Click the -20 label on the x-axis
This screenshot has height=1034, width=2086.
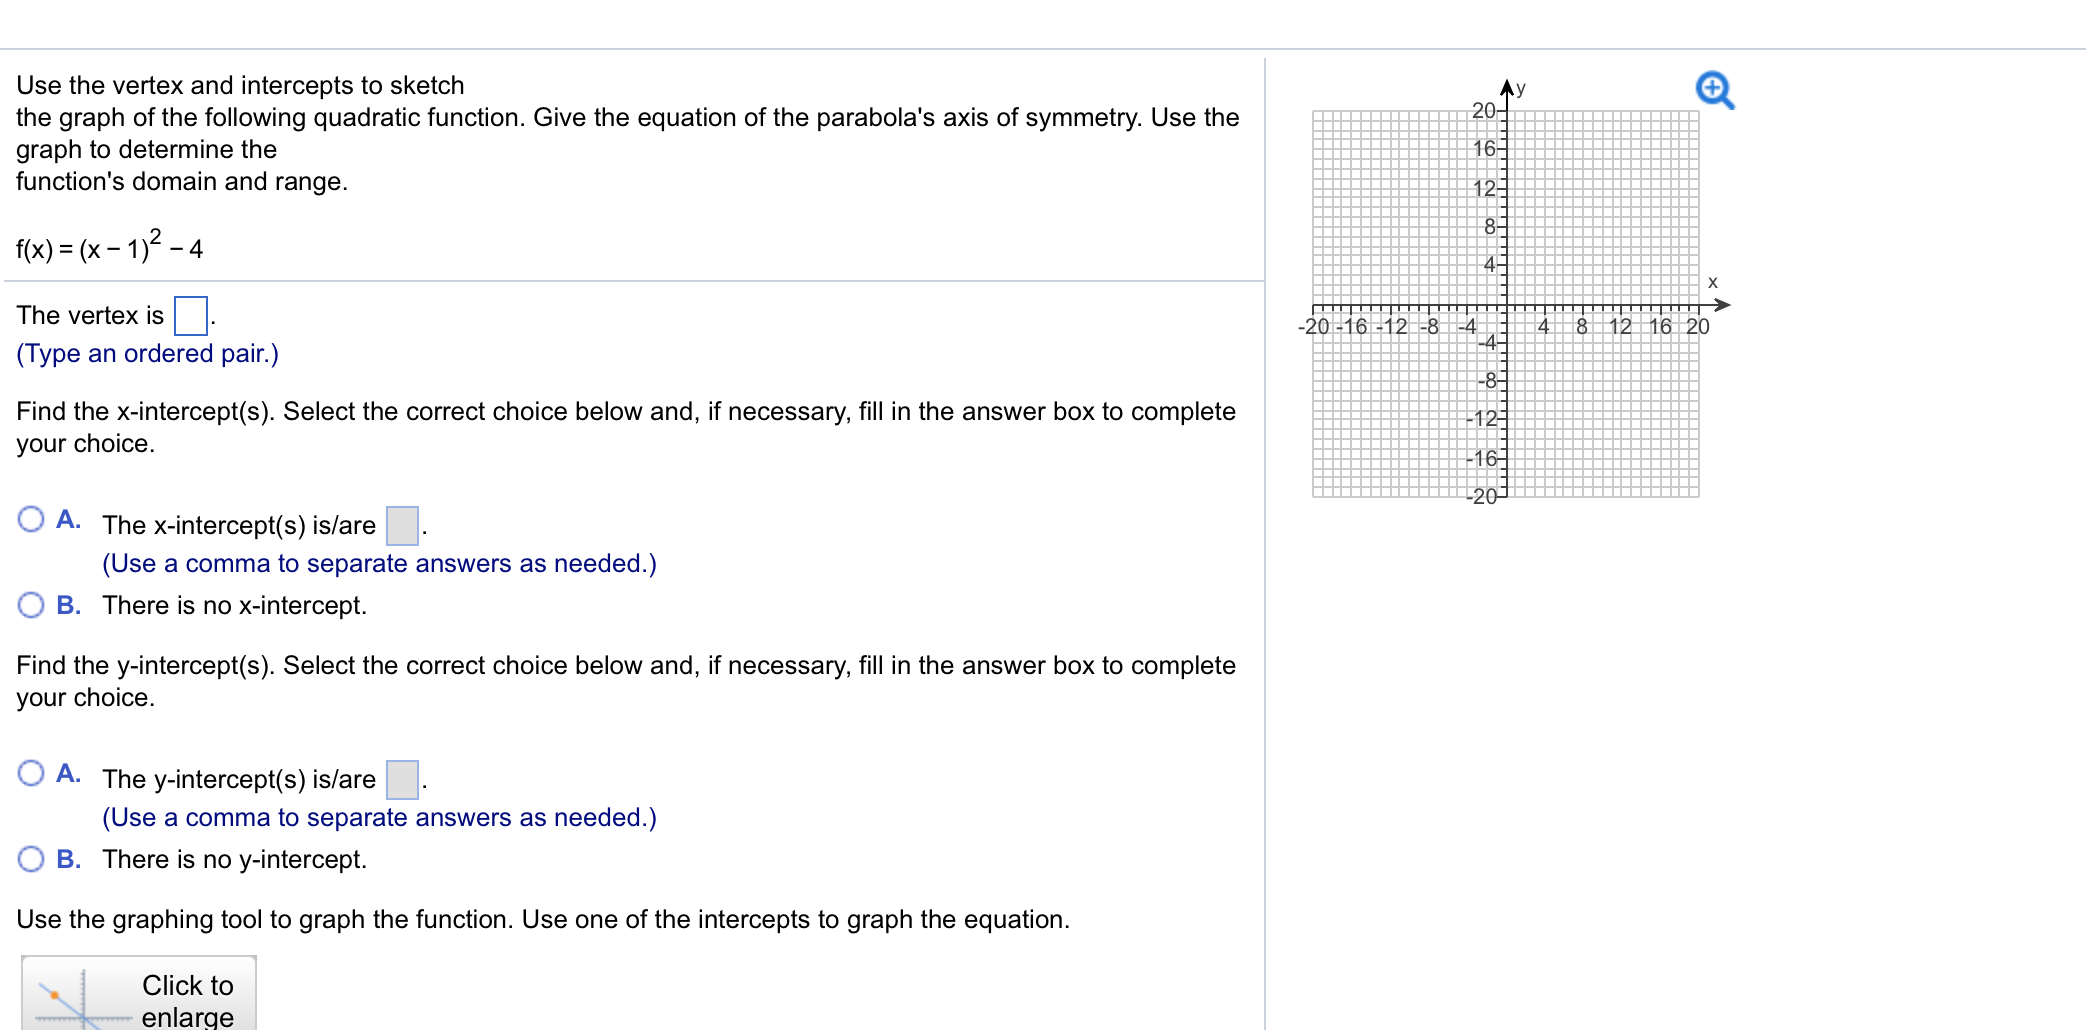coord(1314,325)
